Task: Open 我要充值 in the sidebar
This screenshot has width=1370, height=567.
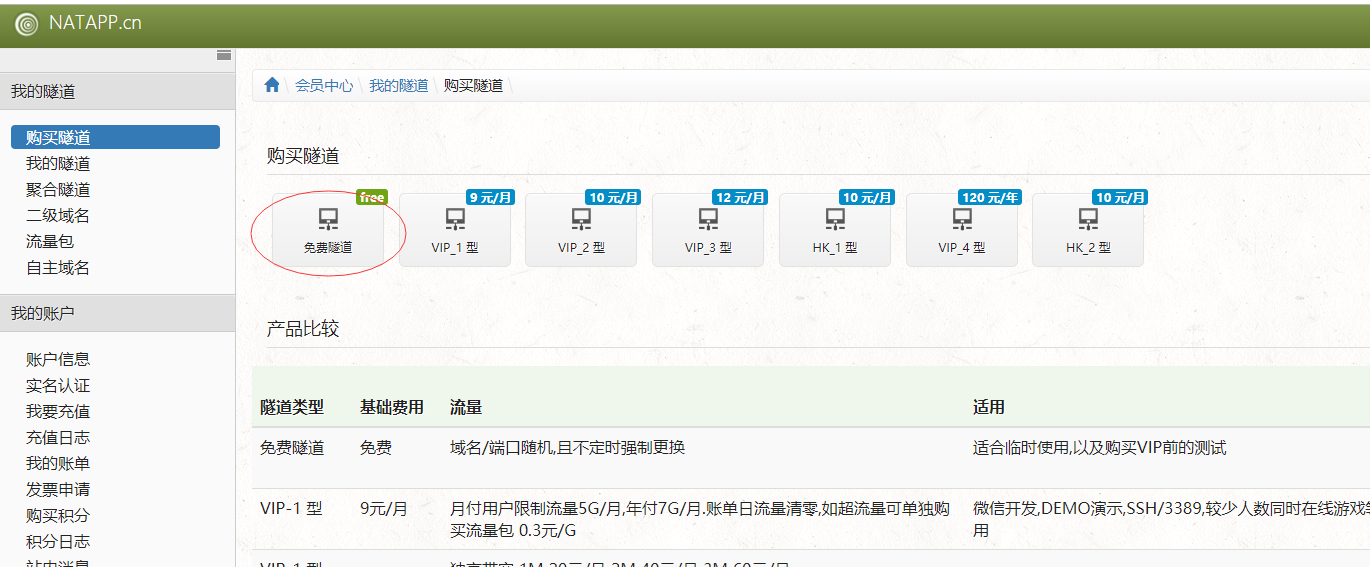Action: pos(58,411)
